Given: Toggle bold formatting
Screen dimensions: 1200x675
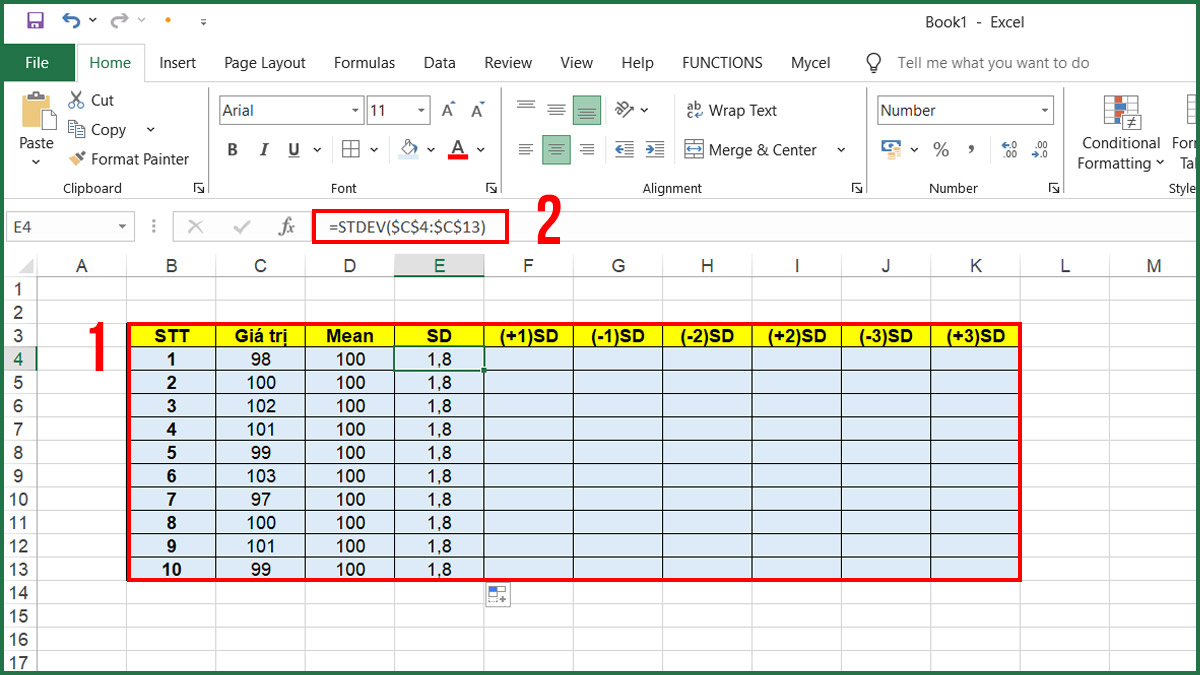Looking at the screenshot, I should (232, 149).
